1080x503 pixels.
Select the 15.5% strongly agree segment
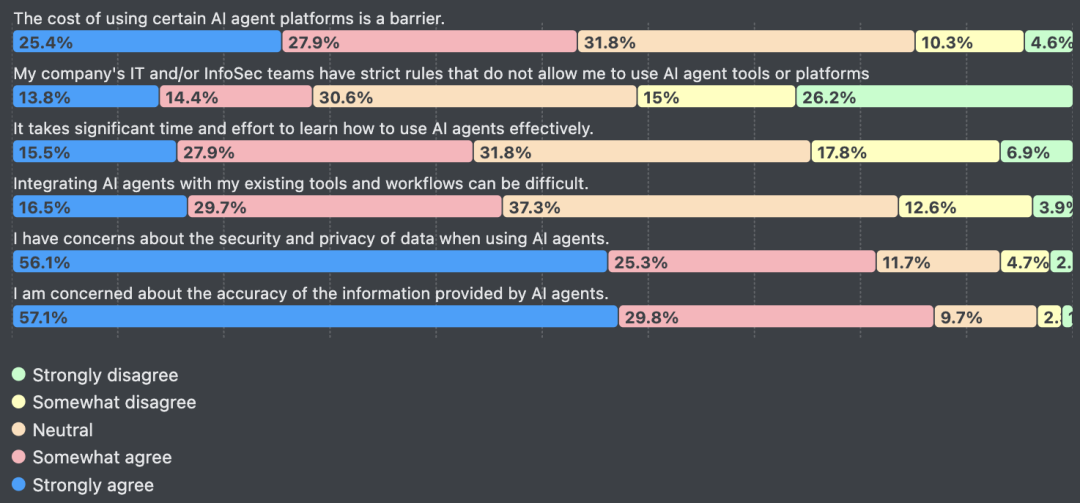(95, 152)
